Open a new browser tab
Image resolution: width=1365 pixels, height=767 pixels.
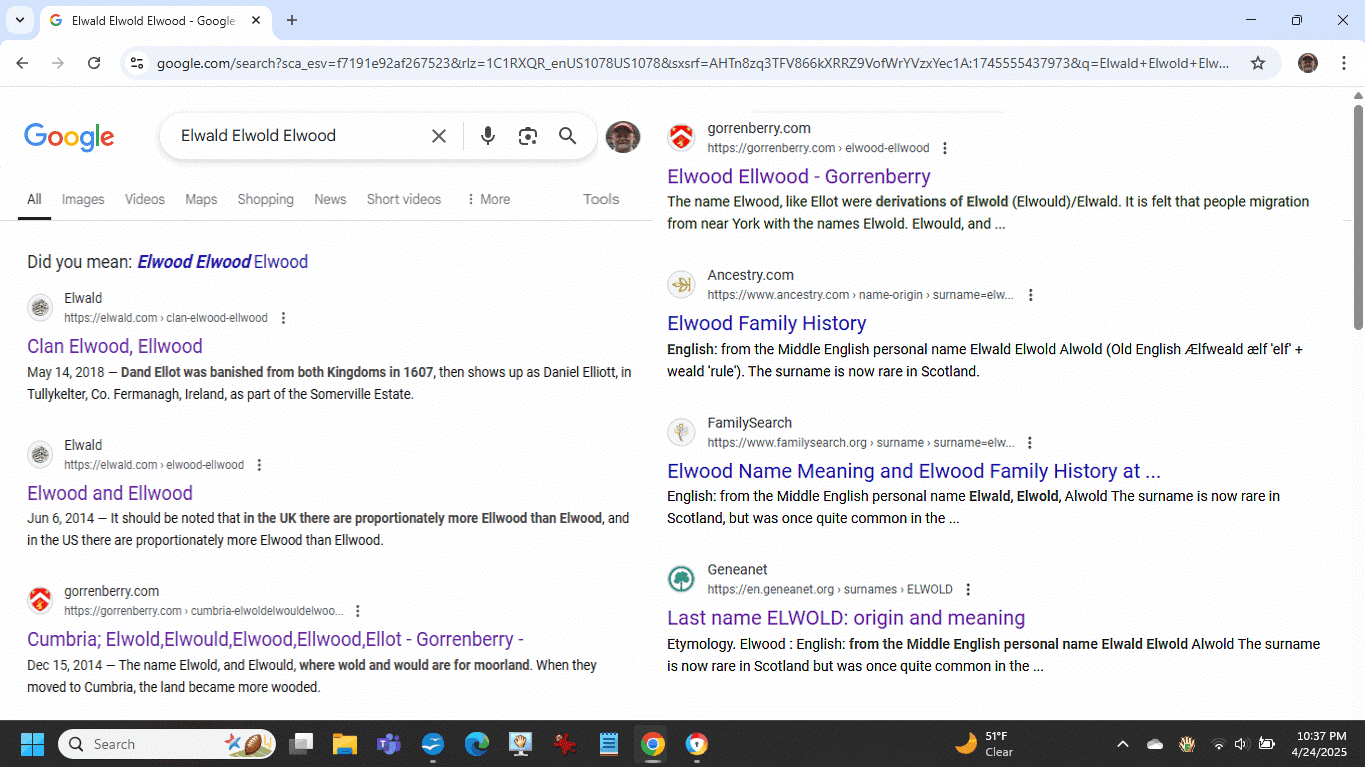pyautogui.click(x=292, y=20)
